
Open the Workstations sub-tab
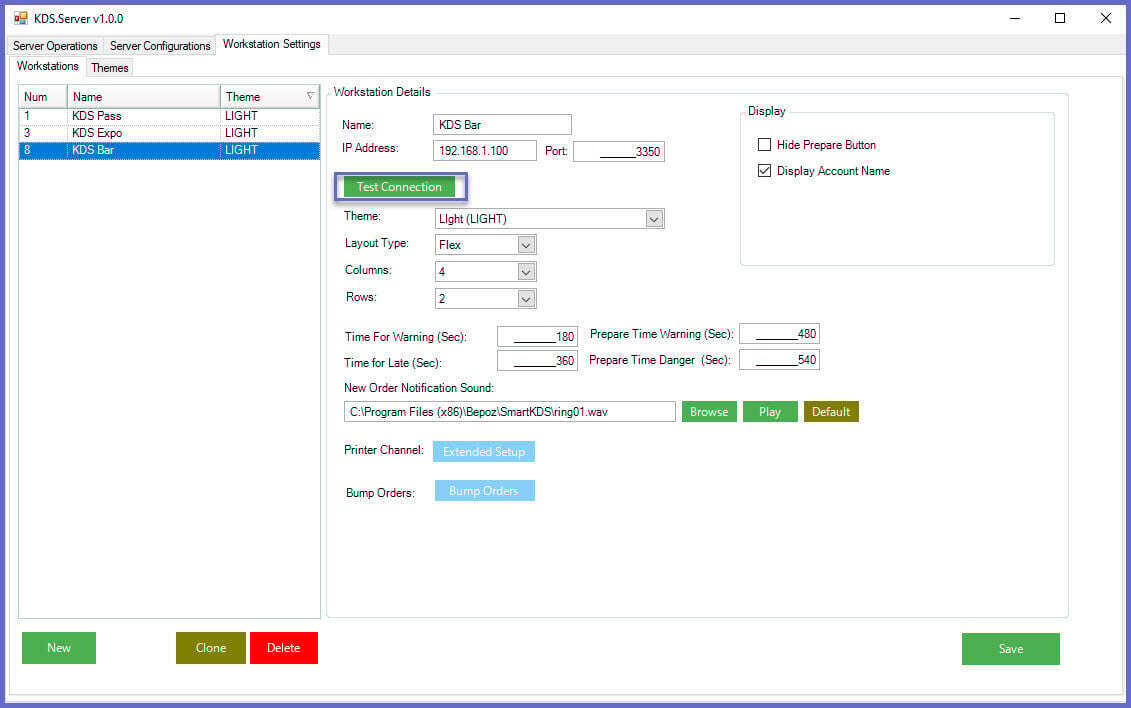tap(48, 66)
